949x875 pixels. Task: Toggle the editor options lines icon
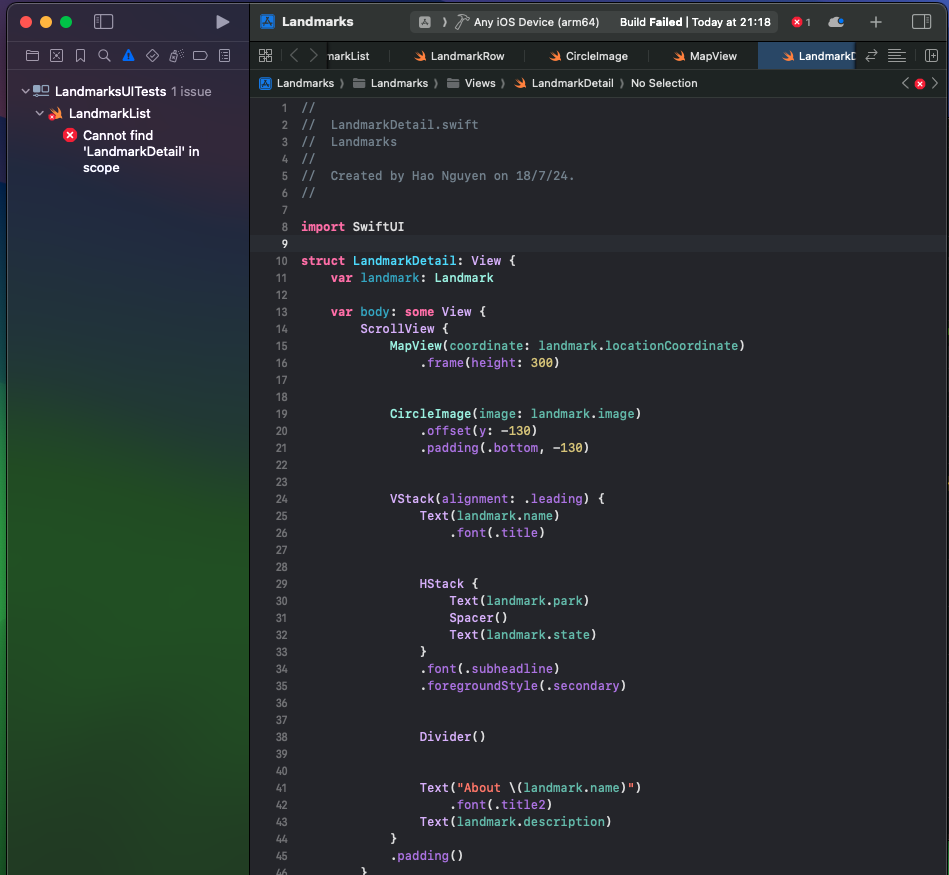tap(897, 56)
